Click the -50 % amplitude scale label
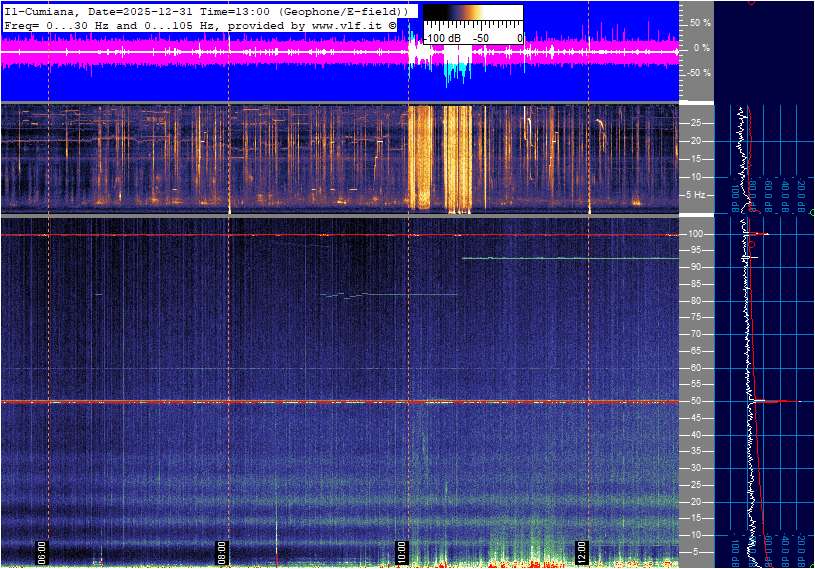Image resolution: width=815 pixels, height=569 pixels. pyautogui.click(x=698, y=73)
